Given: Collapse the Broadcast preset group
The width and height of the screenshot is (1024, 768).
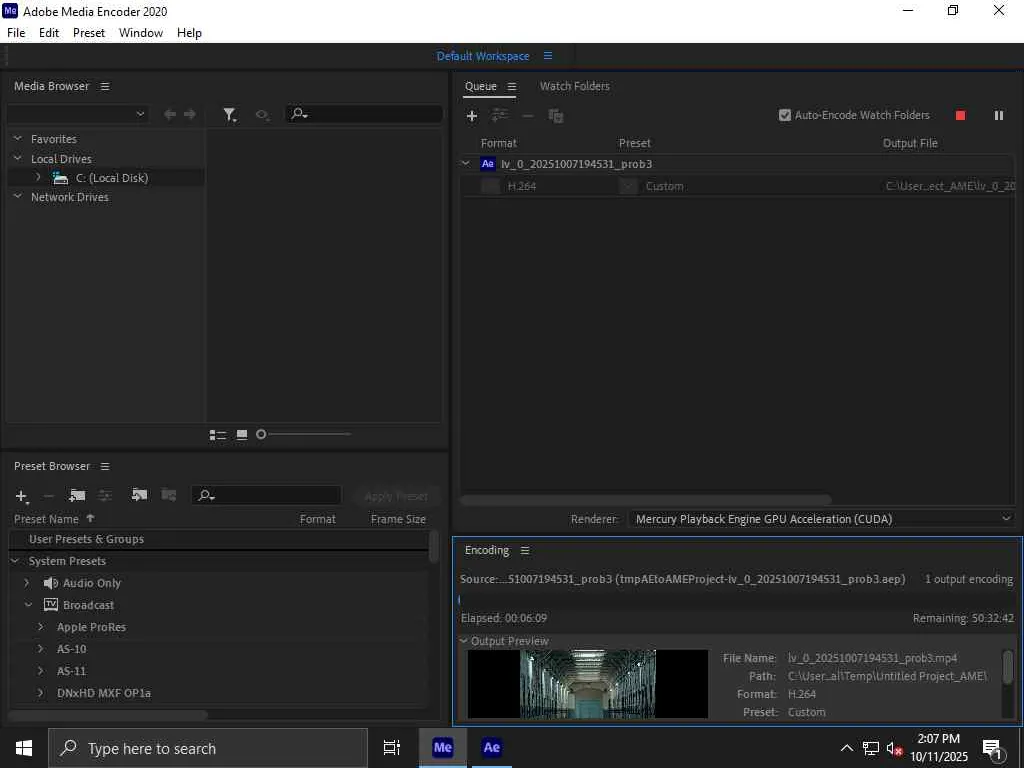Looking at the screenshot, I should point(28,605).
